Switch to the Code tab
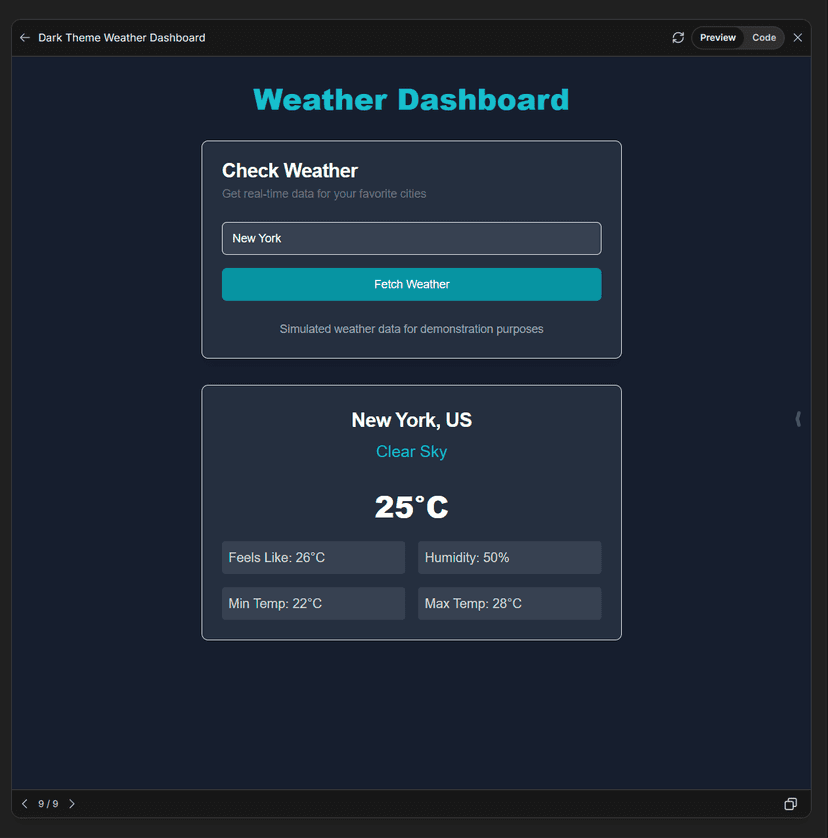The image size is (828, 838). (764, 38)
